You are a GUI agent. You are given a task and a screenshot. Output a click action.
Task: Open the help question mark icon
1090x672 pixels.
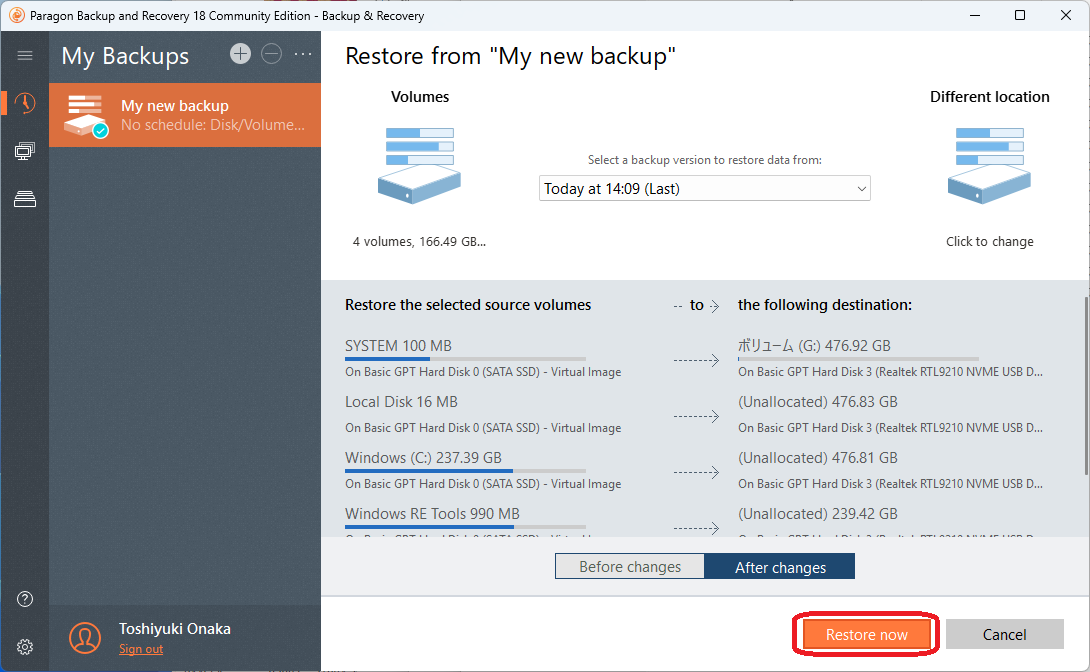pos(25,599)
